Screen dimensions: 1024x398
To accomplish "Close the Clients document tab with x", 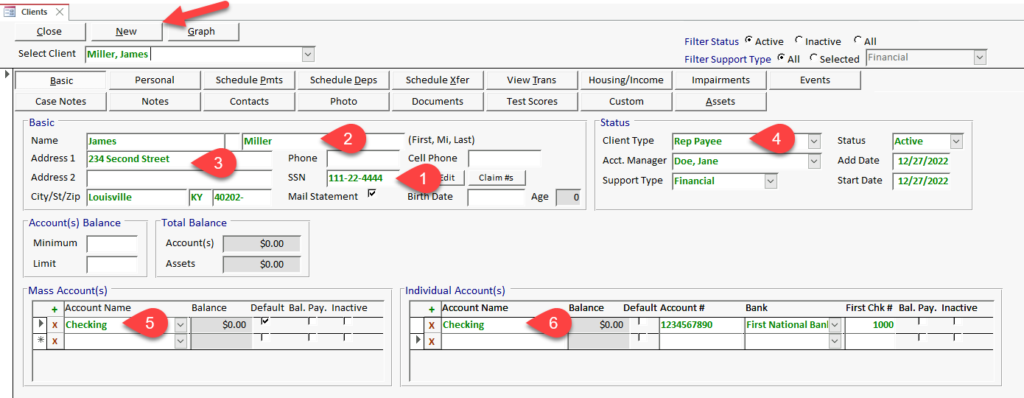I will click(59, 12).
